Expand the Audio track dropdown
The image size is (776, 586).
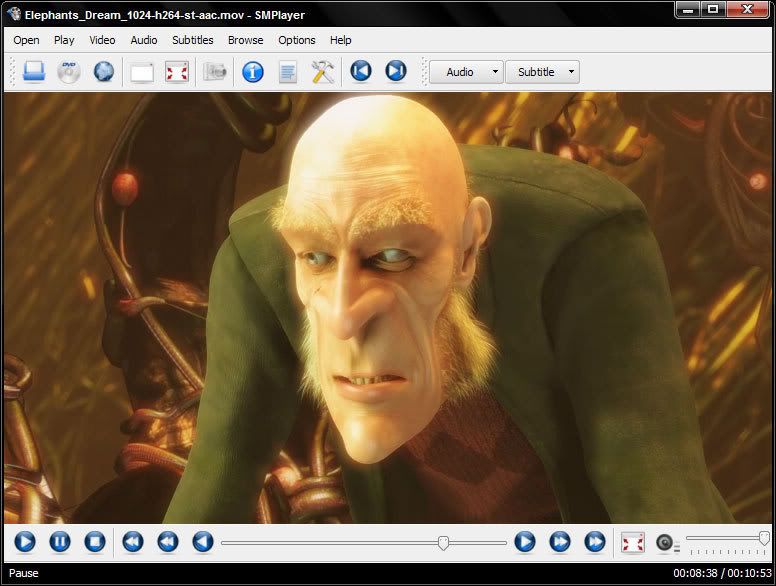(x=466, y=72)
